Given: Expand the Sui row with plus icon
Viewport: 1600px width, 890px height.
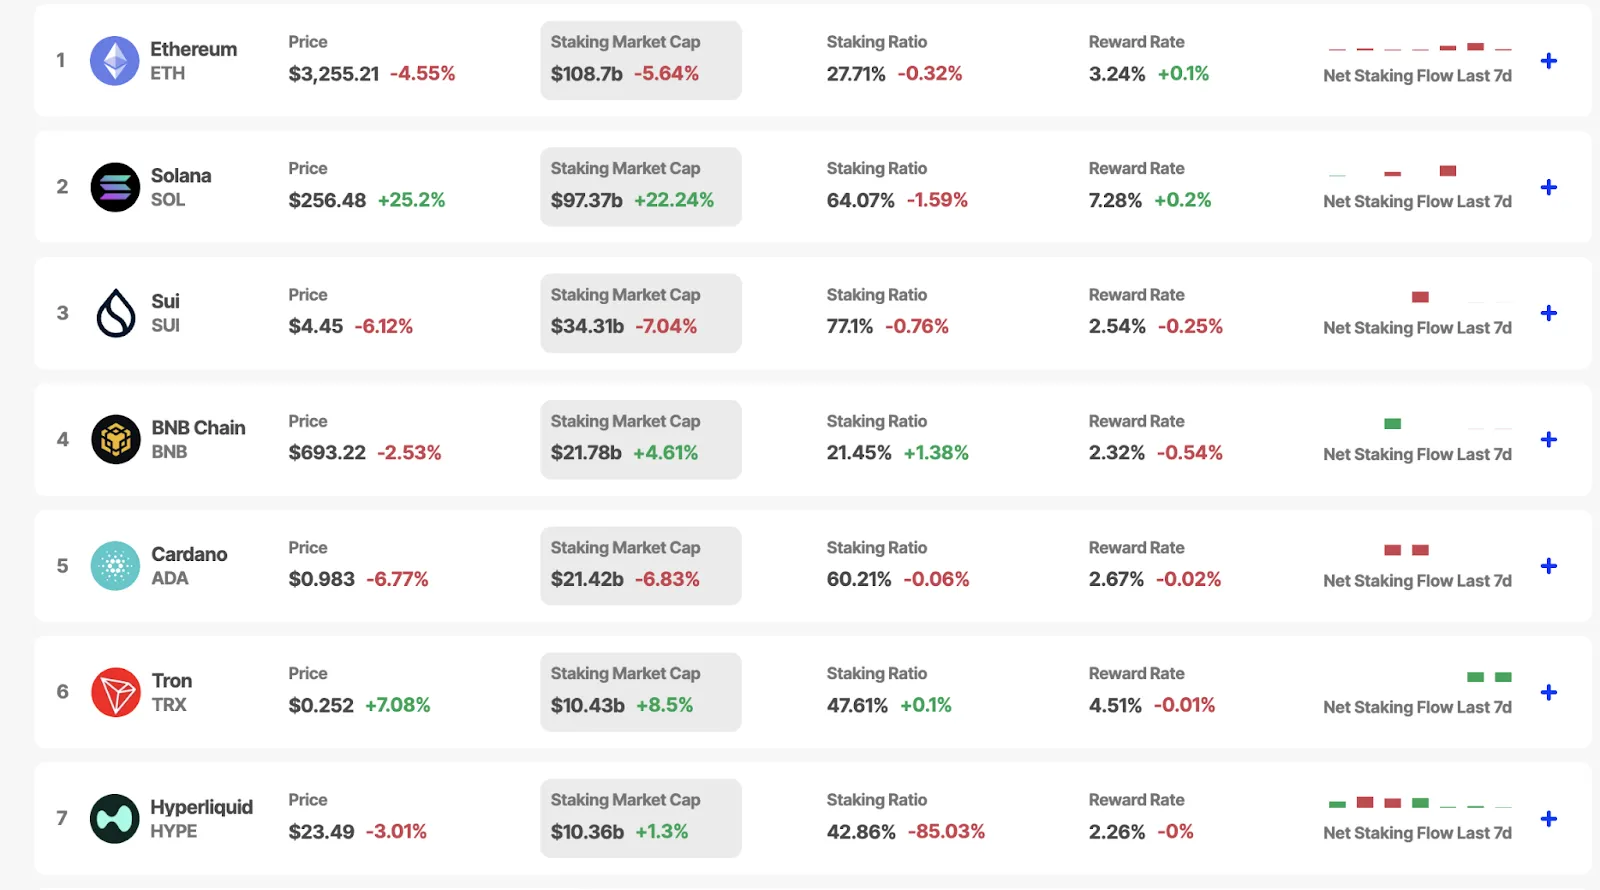Looking at the screenshot, I should pyautogui.click(x=1549, y=313).
